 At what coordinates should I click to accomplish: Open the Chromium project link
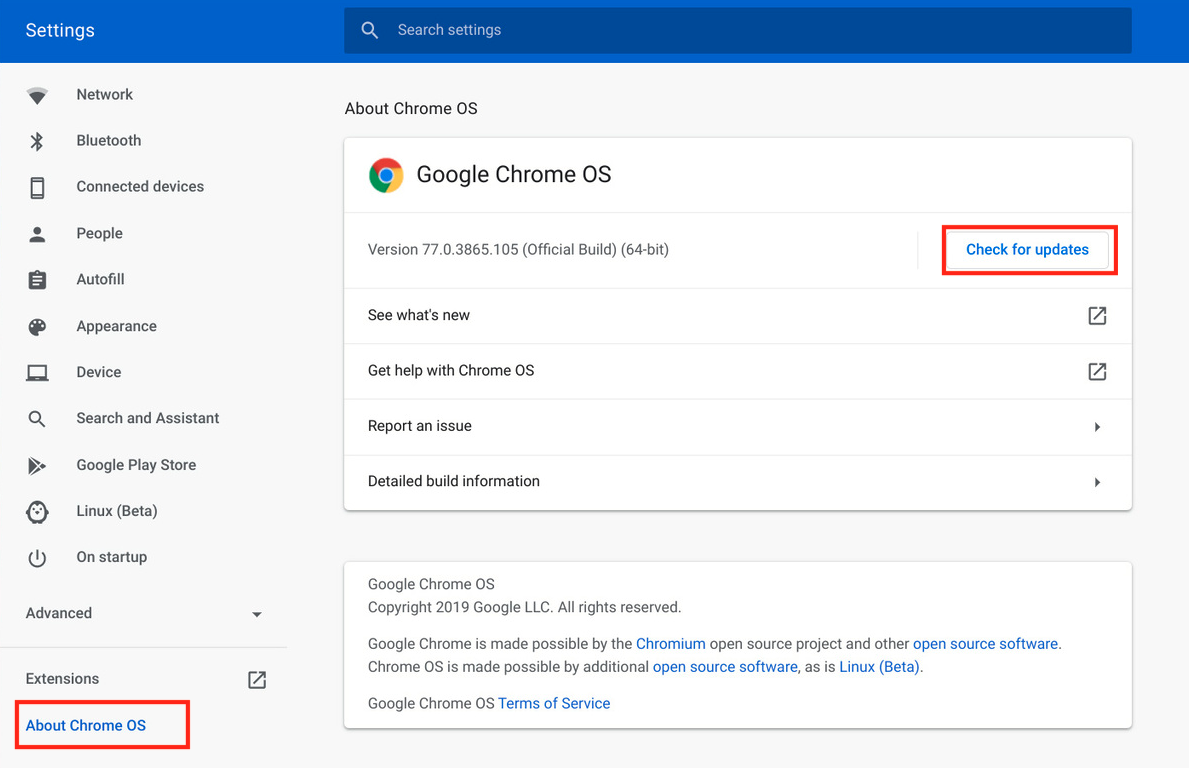coord(670,644)
